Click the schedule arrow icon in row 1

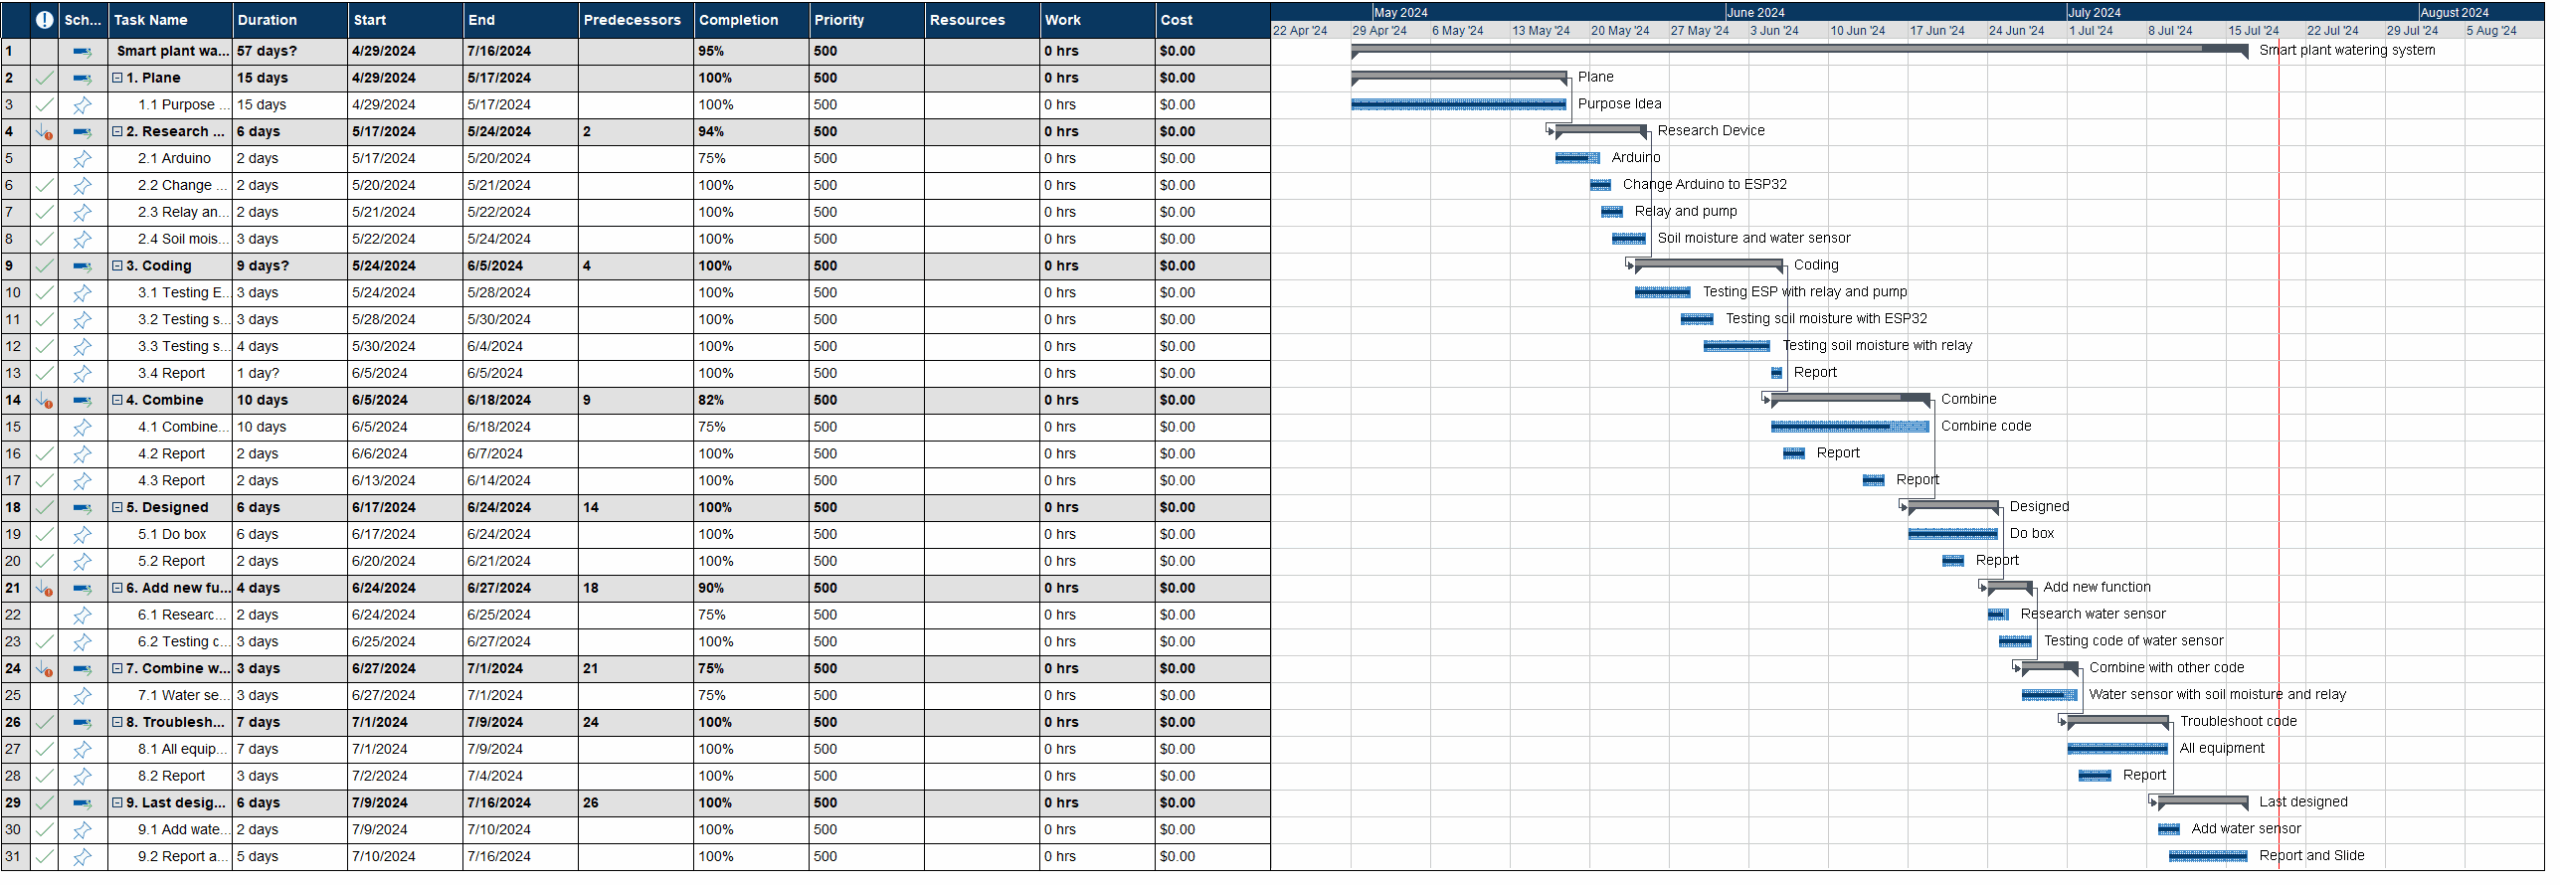(x=83, y=52)
